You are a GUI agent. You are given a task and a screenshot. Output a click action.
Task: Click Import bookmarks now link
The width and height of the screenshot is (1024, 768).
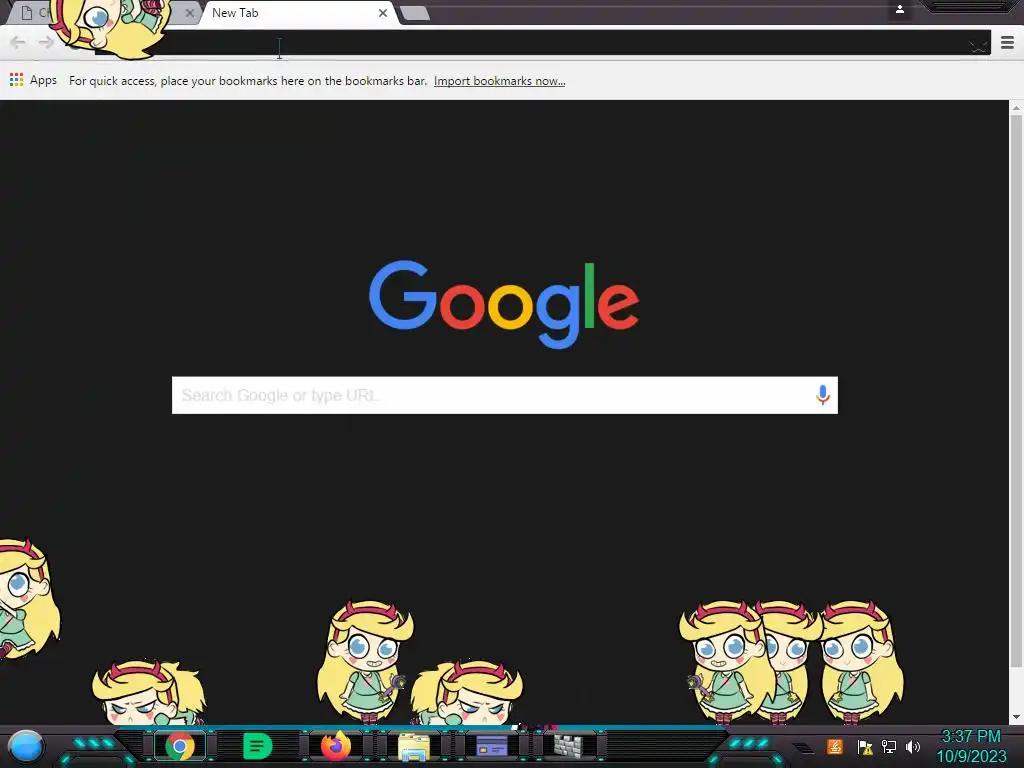click(500, 81)
